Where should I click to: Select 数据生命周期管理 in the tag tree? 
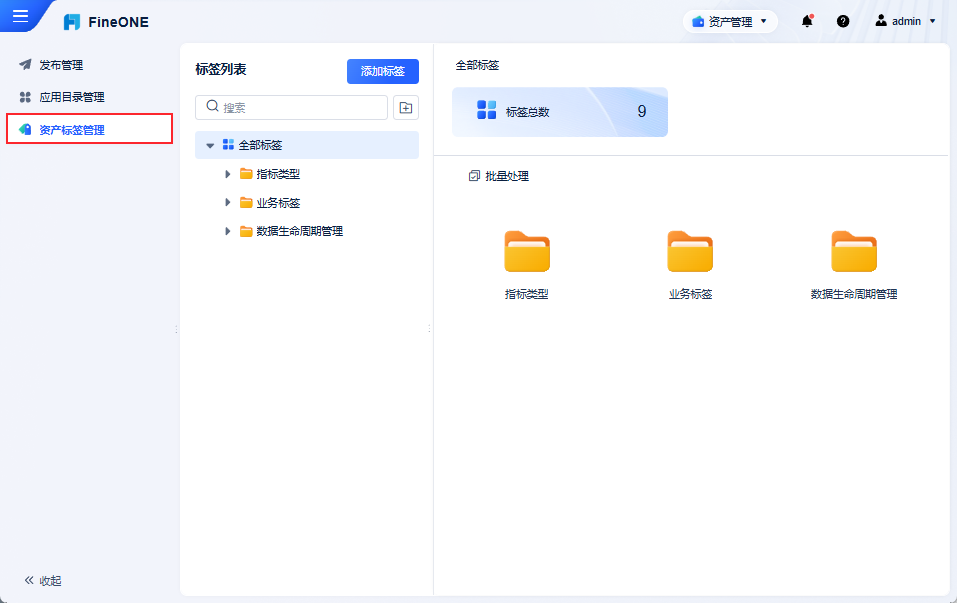299,231
